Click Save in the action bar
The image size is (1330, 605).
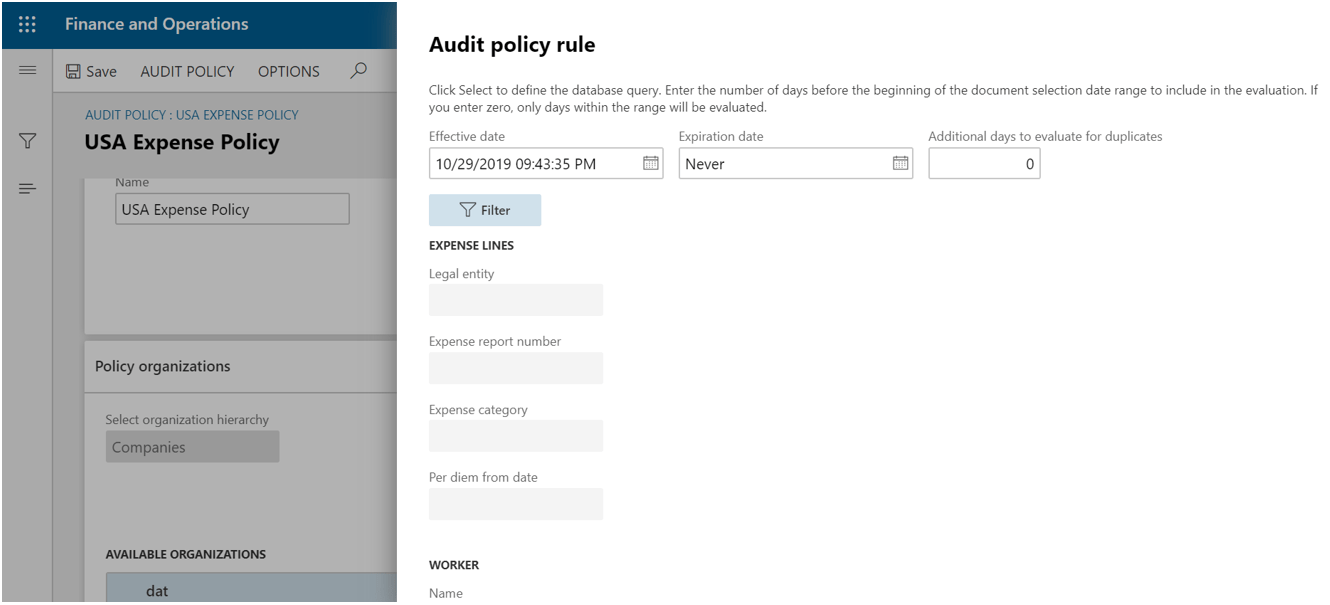coord(91,72)
